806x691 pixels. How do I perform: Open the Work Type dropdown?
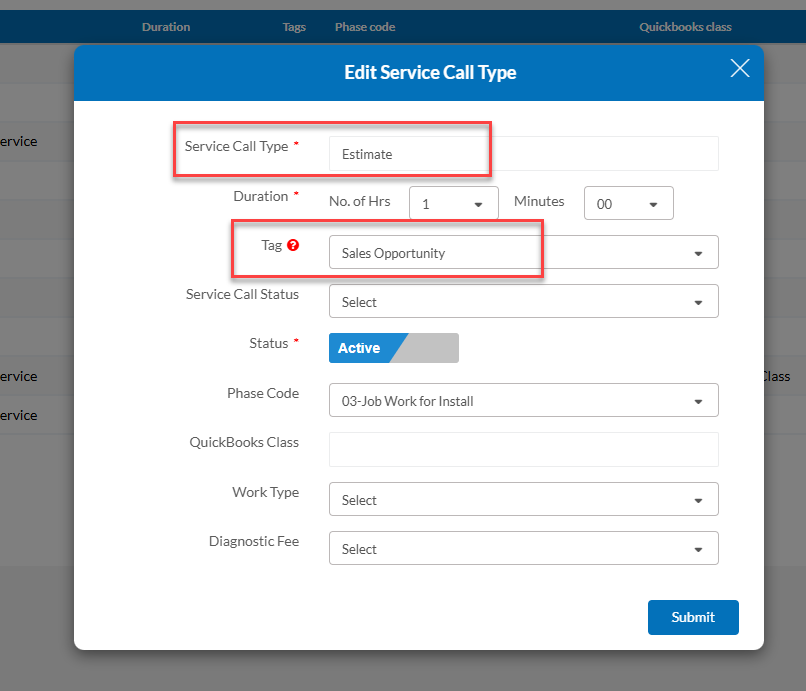point(522,500)
